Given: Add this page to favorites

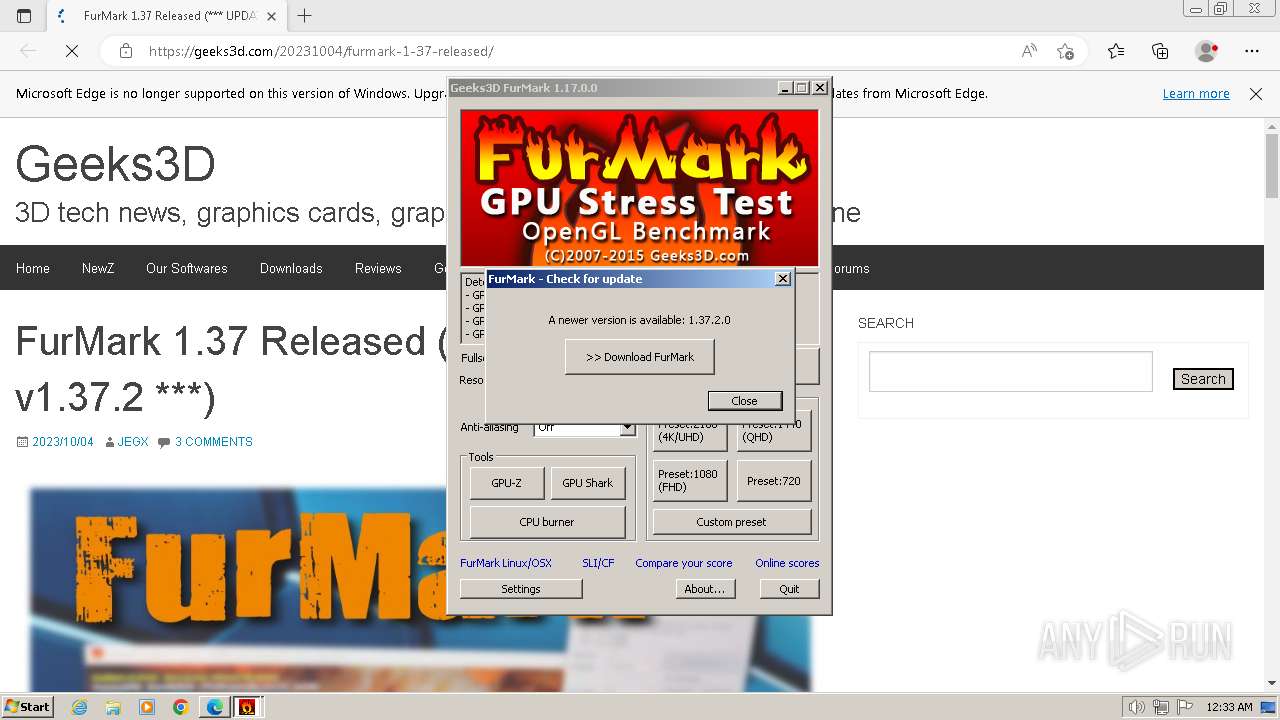Looking at the screenshot, I should pos(1066,51).
